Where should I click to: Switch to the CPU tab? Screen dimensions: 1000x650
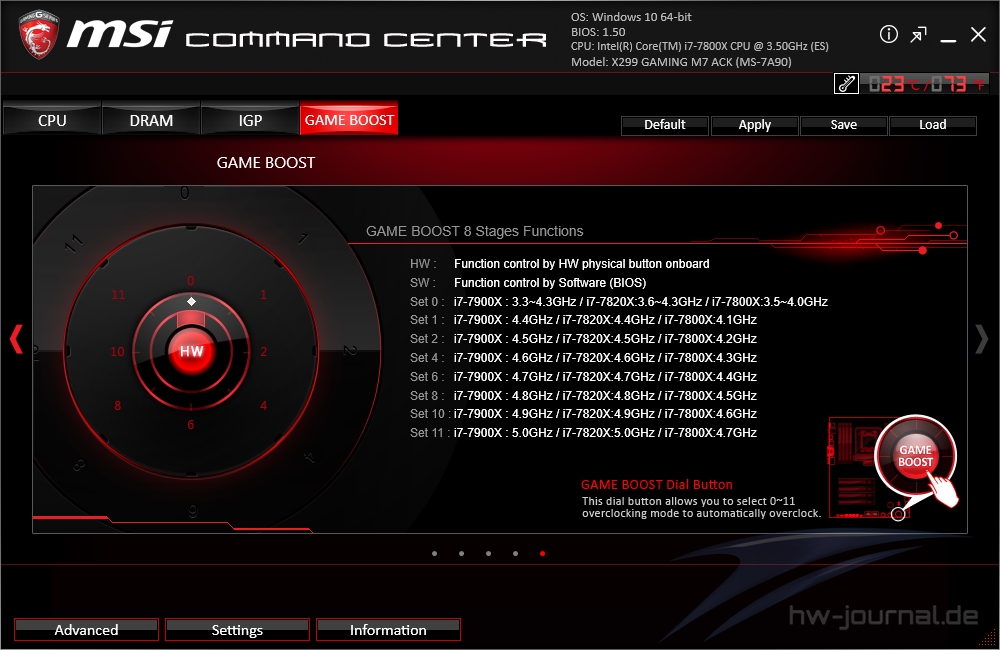tap(52, 121)
